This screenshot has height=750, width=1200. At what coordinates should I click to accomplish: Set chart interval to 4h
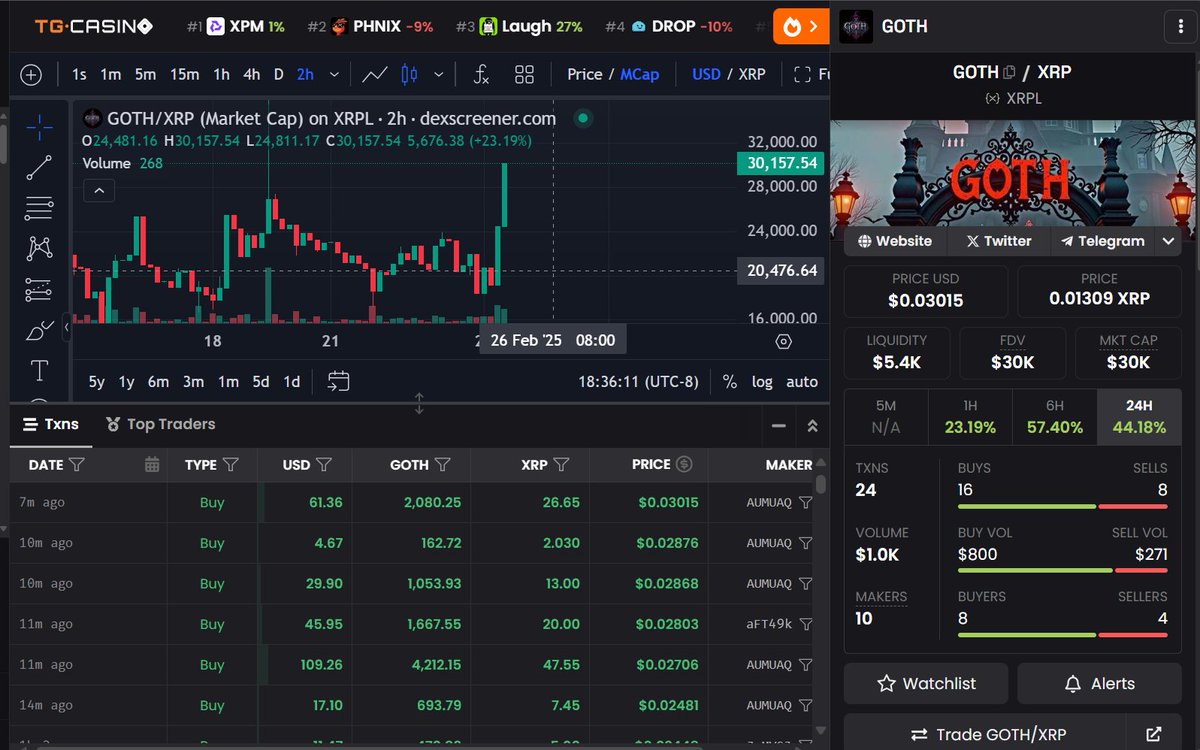(x=252, y=74)
